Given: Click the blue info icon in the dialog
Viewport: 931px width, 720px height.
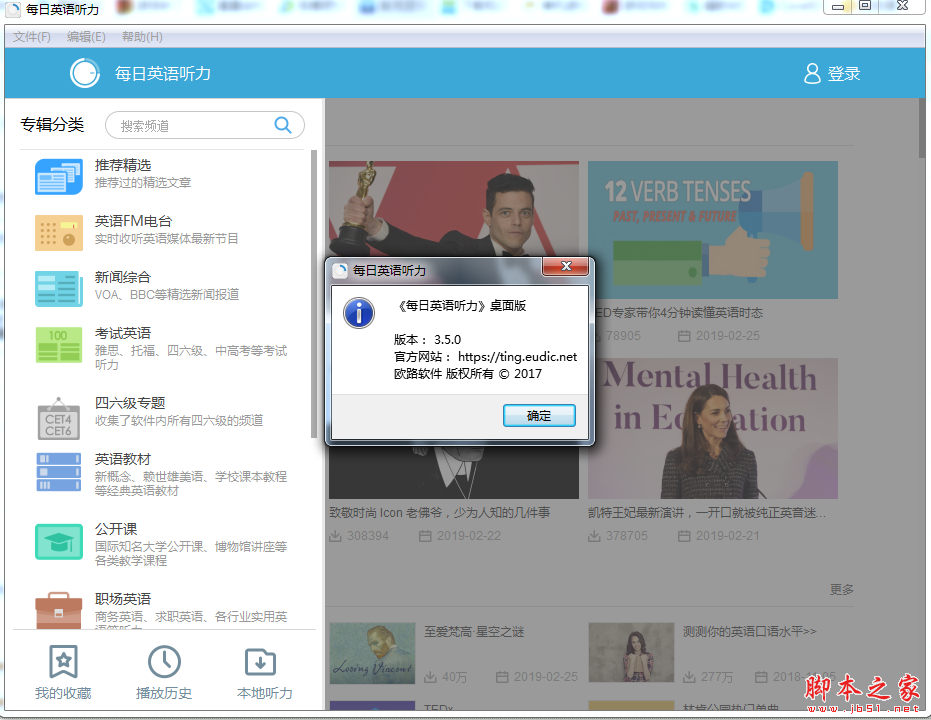Looking at the screenshot, I should (x=359, y=313).
